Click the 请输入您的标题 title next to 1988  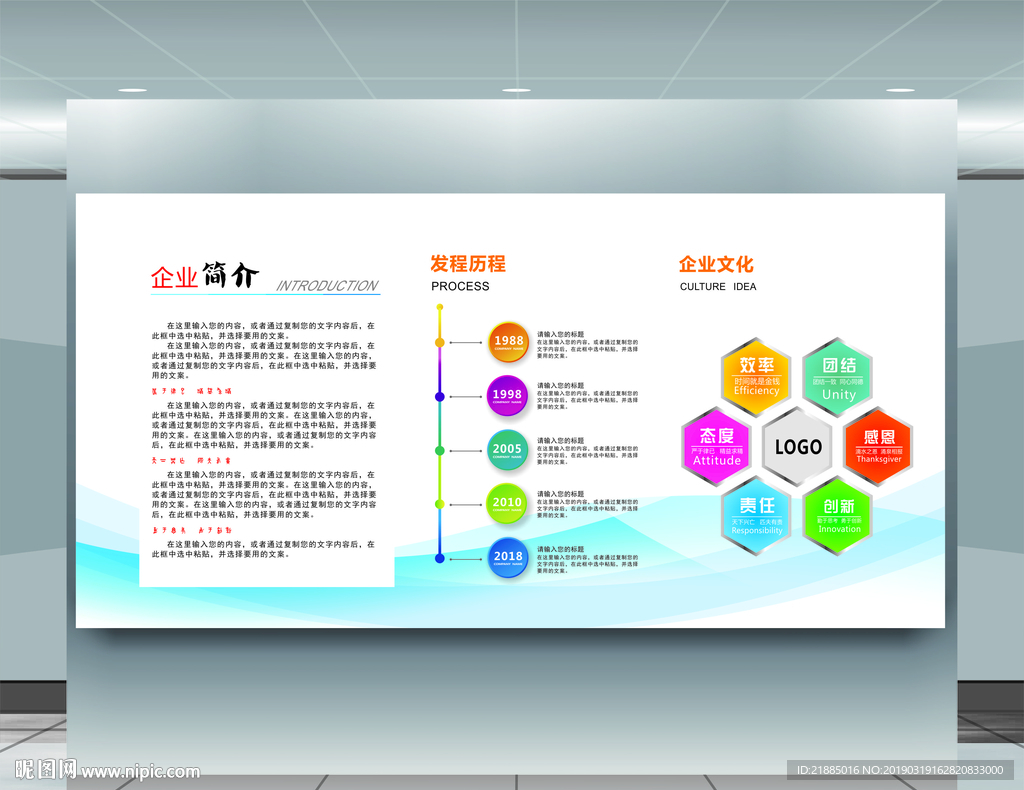click(560, 334)
